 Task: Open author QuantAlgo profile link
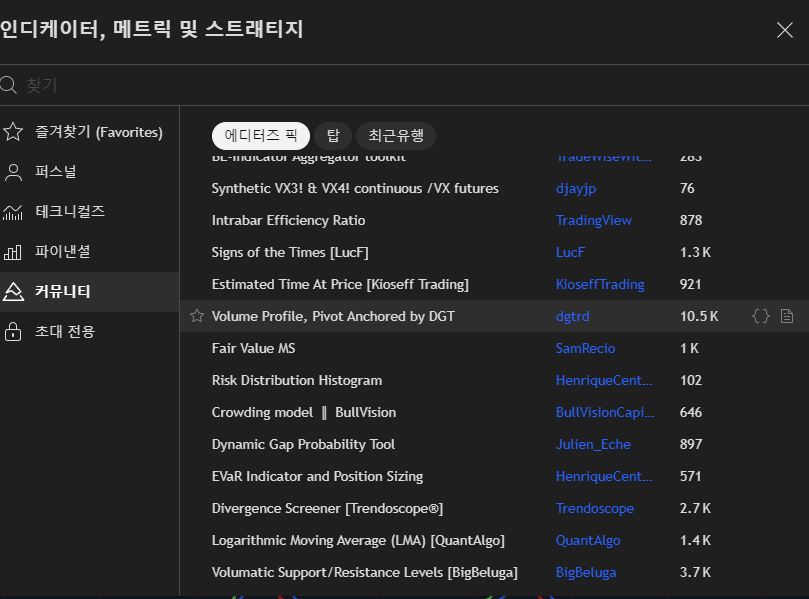point(588,540)
